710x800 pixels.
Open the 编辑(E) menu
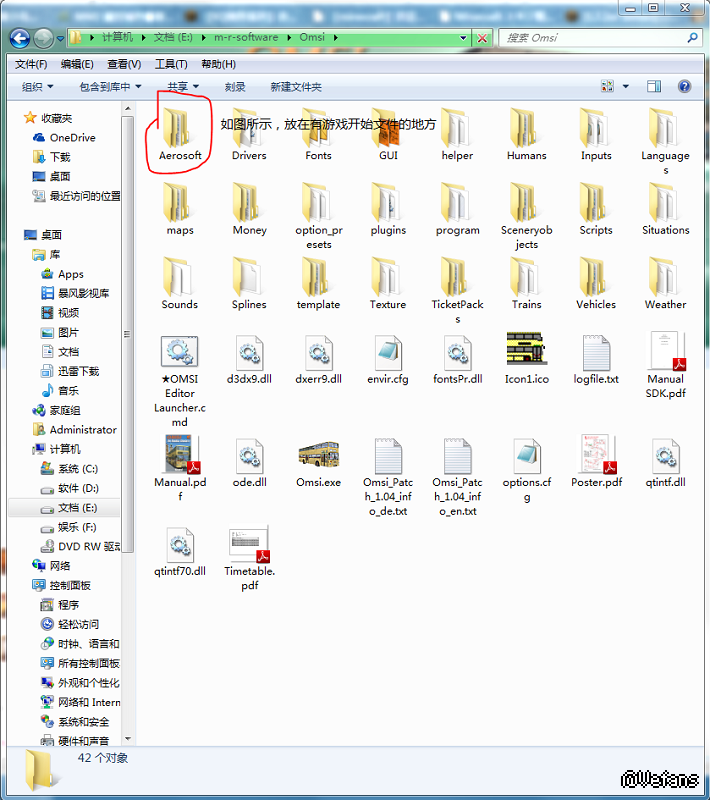tap(77, 64)
